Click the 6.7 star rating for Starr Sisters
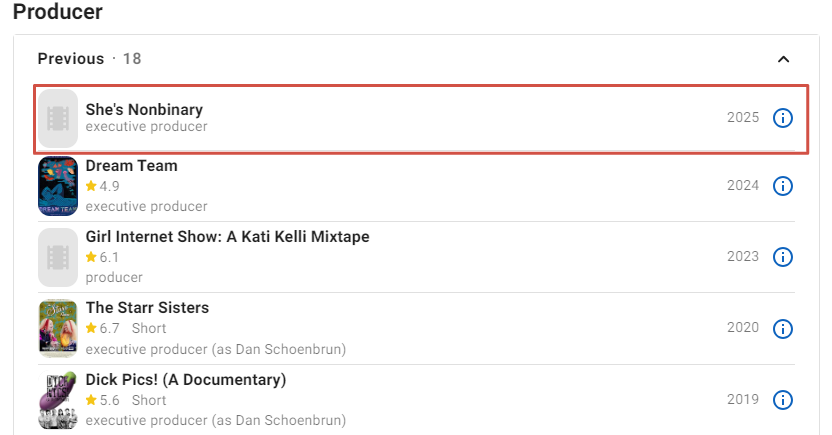 (103, 328)
